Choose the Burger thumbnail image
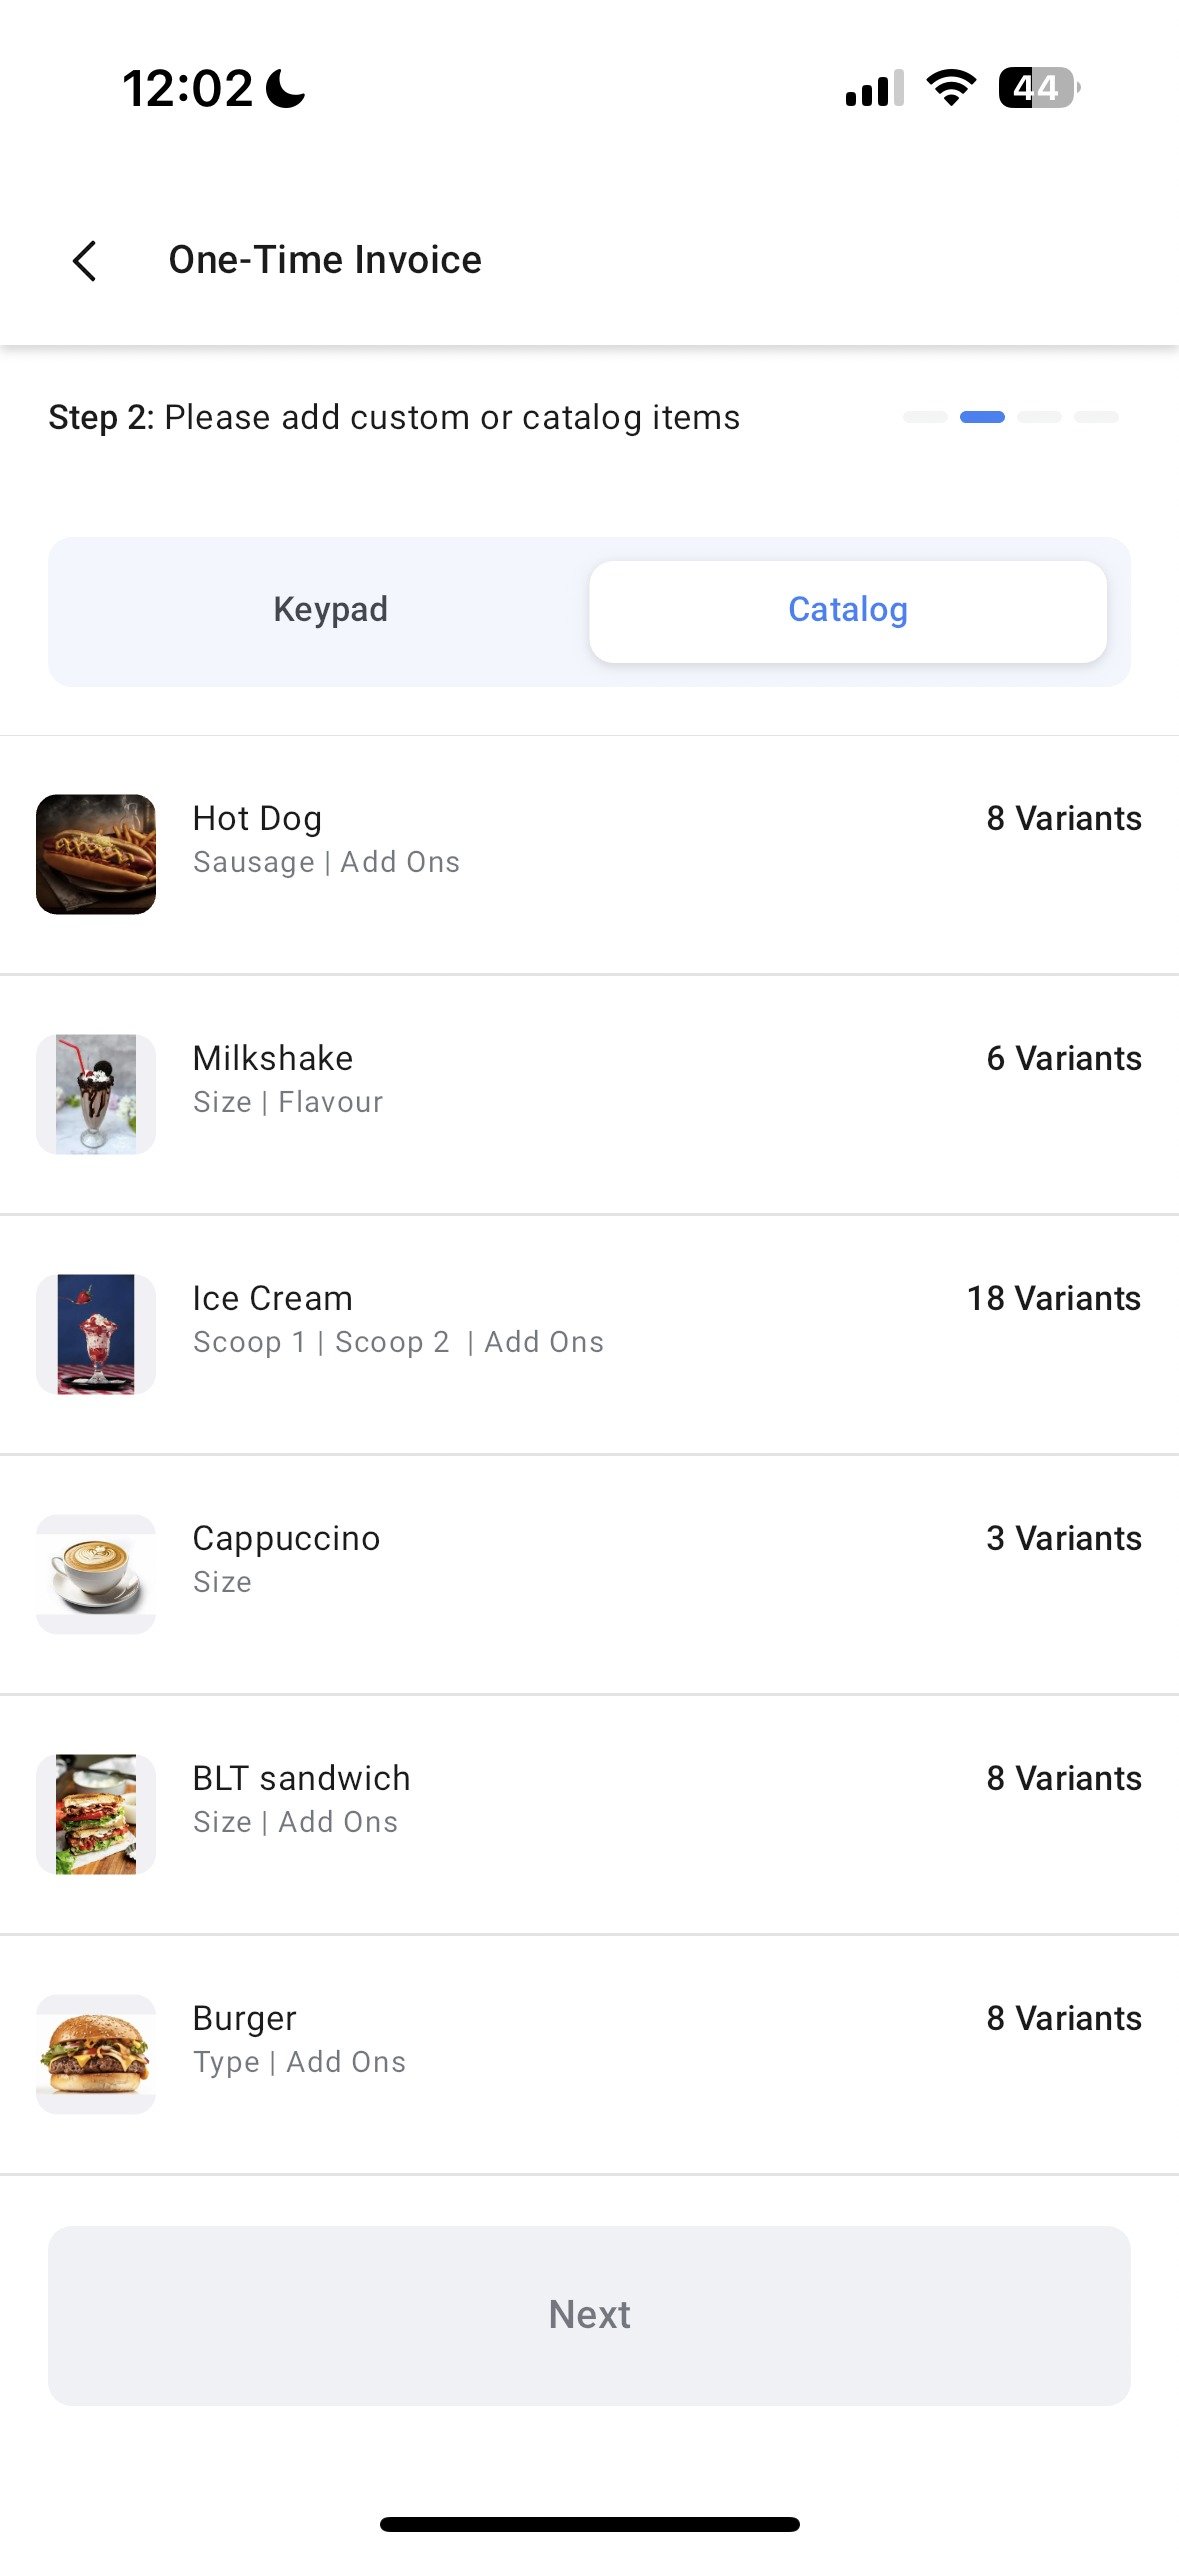This screenshot has width=1179, height=2556. [96, 2054]
